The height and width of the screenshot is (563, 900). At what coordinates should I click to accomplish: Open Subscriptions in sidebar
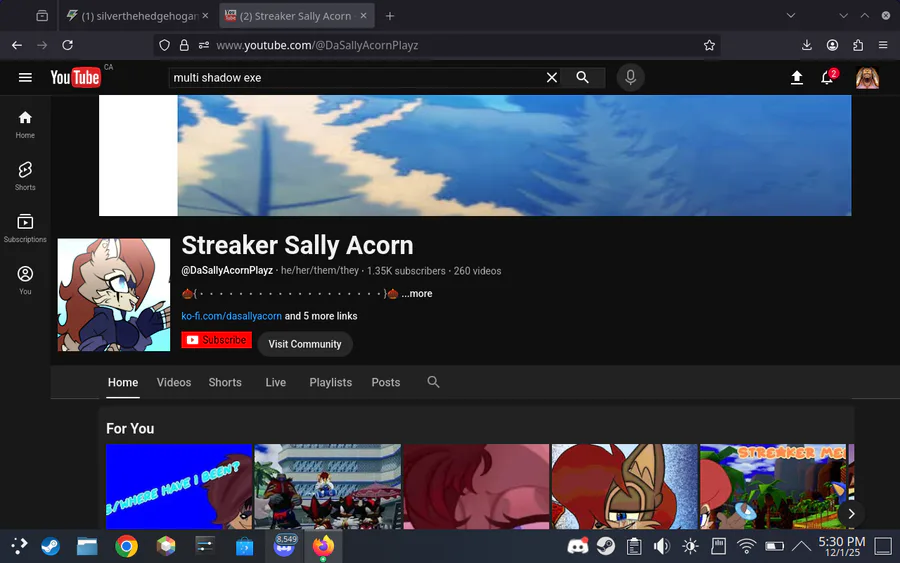25,228
